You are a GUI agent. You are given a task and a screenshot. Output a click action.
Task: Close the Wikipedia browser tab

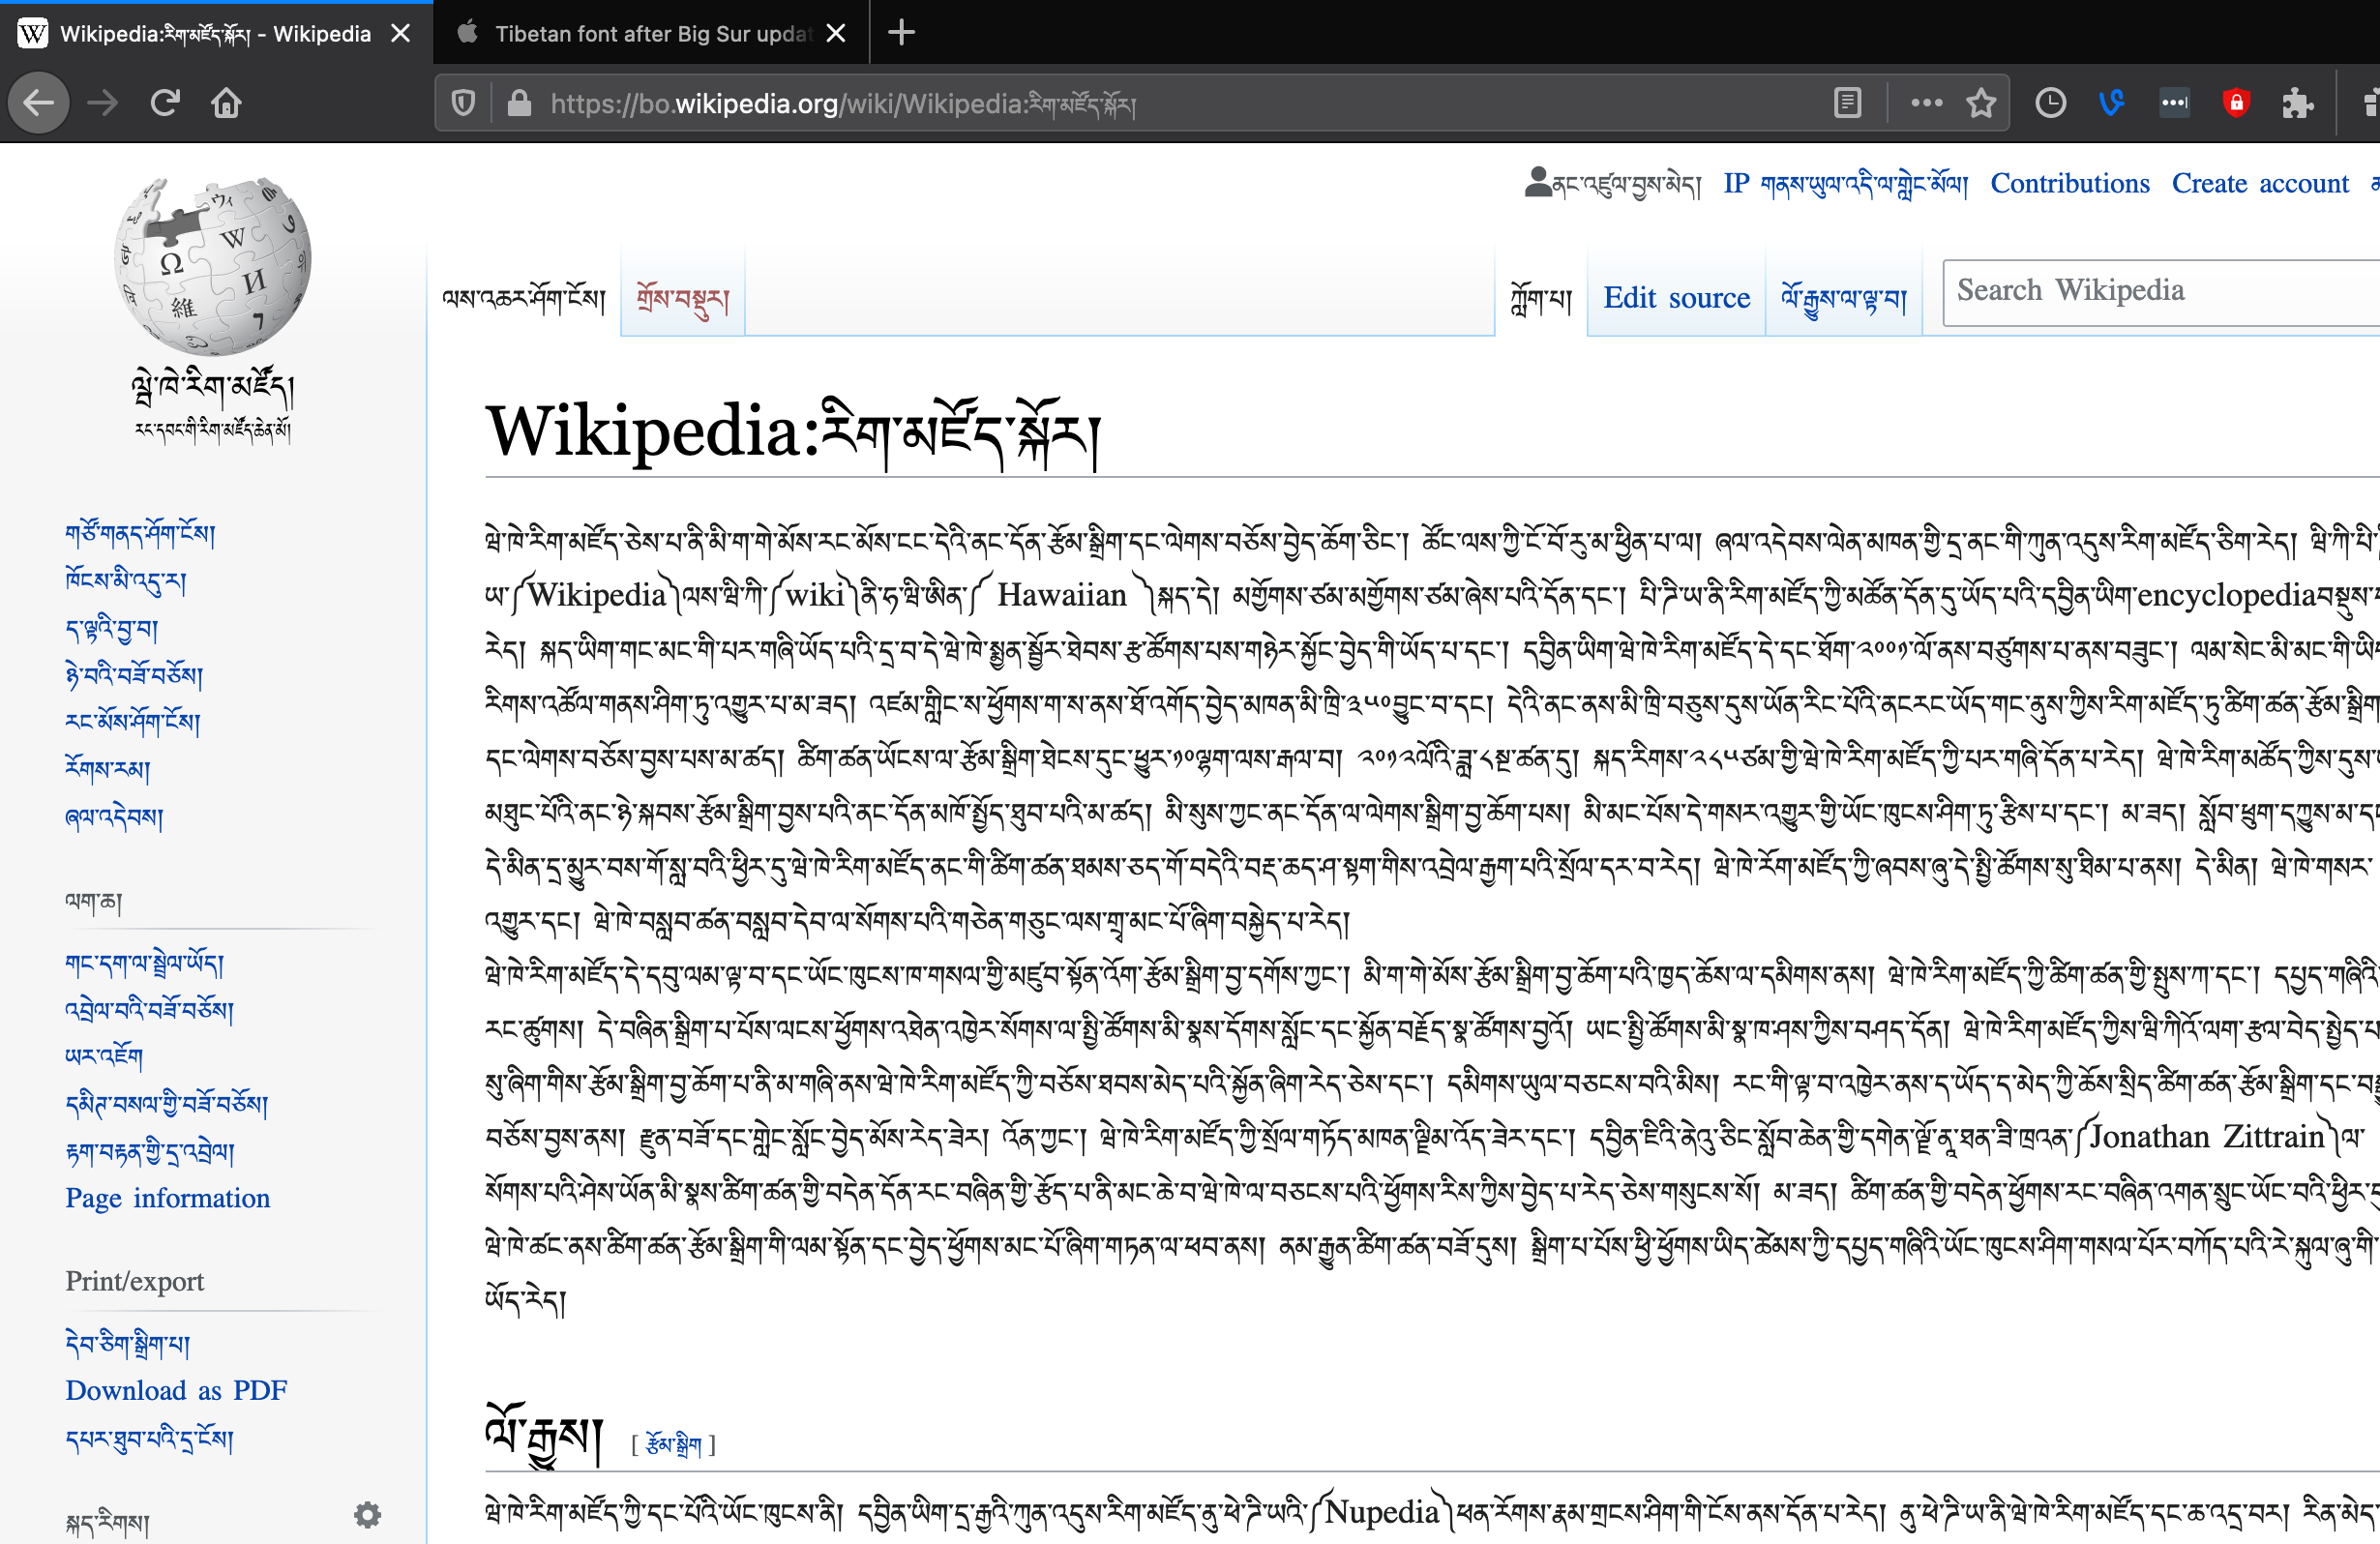tap(401, 34)
